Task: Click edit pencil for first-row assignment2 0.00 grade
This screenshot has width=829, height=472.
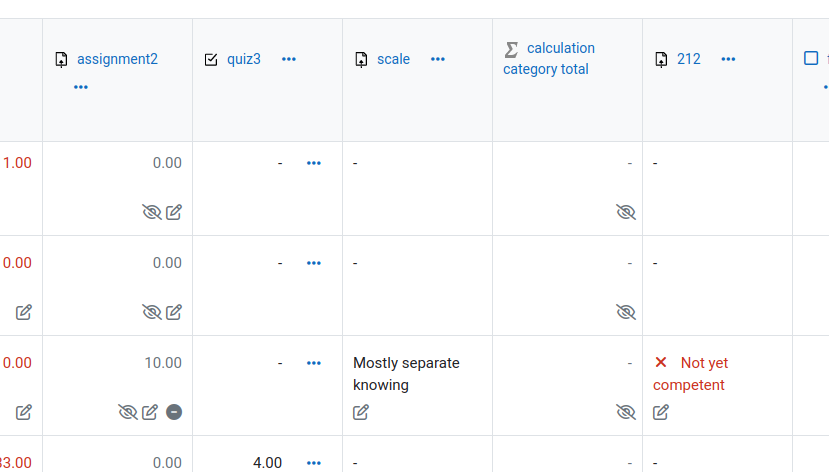Action: [174, 212]
